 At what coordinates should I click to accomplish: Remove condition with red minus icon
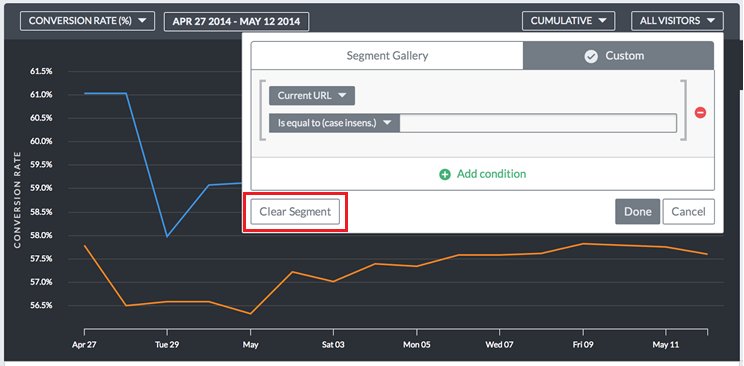pos(700,113)
